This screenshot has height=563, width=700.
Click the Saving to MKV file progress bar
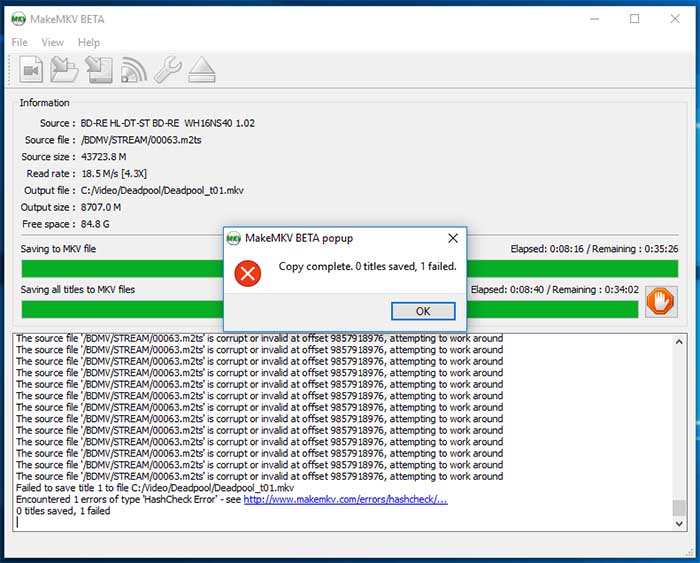click(x=350, y=269)
